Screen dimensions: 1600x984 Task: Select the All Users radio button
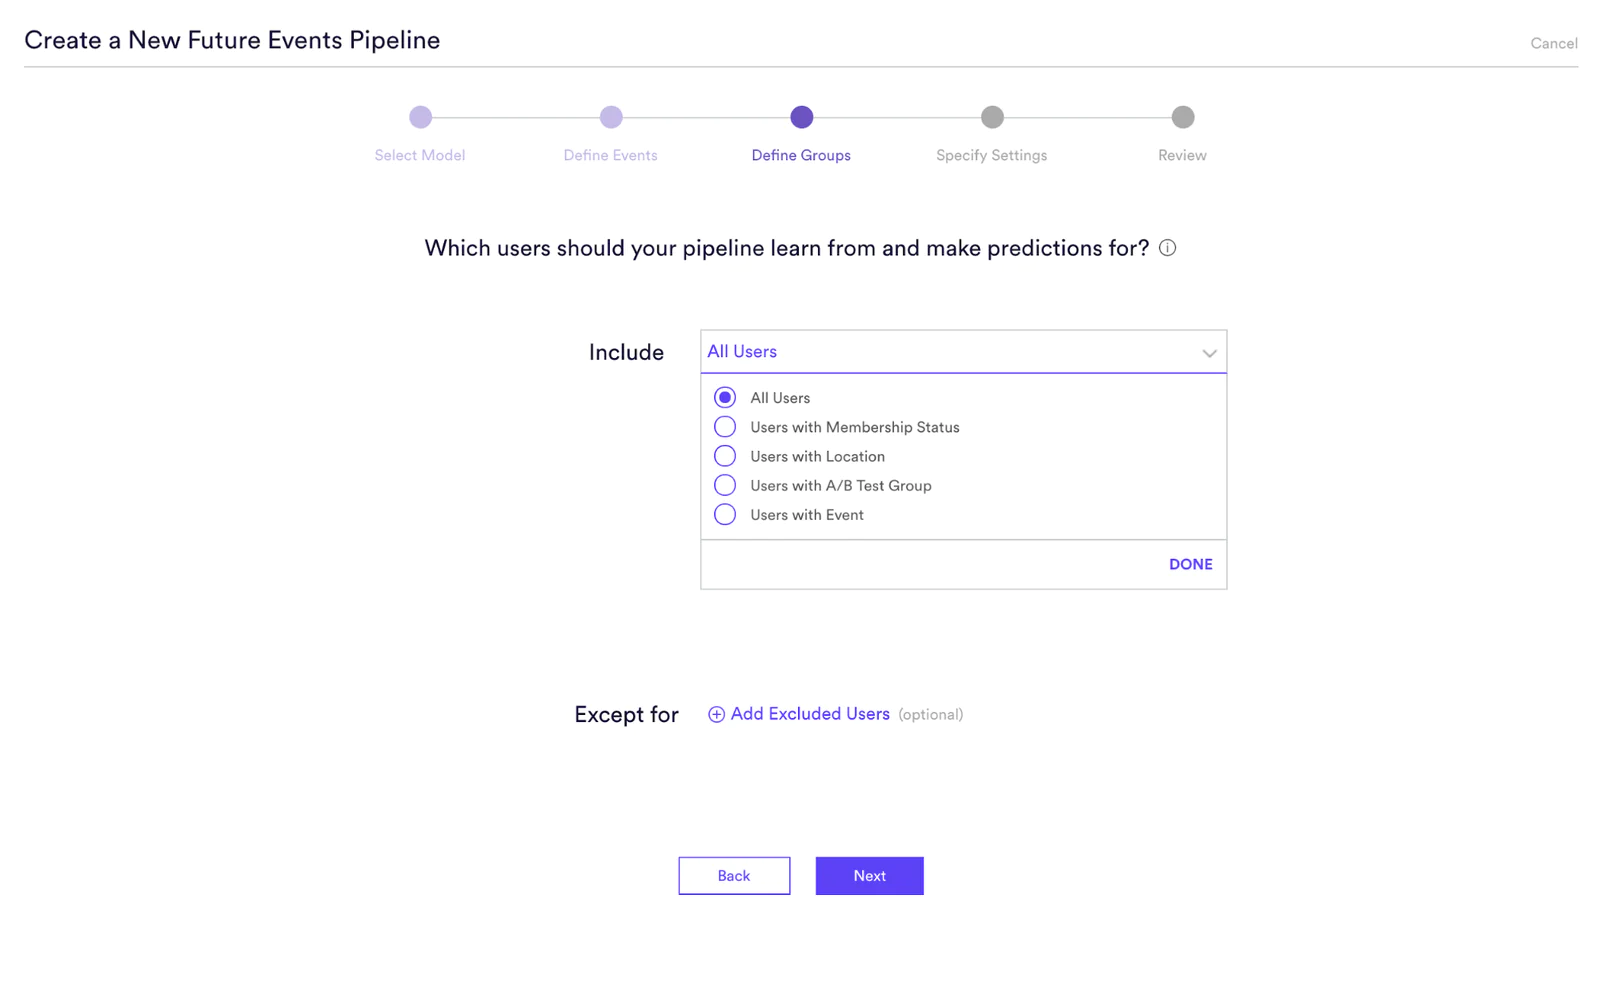click(x=725, y=398)
